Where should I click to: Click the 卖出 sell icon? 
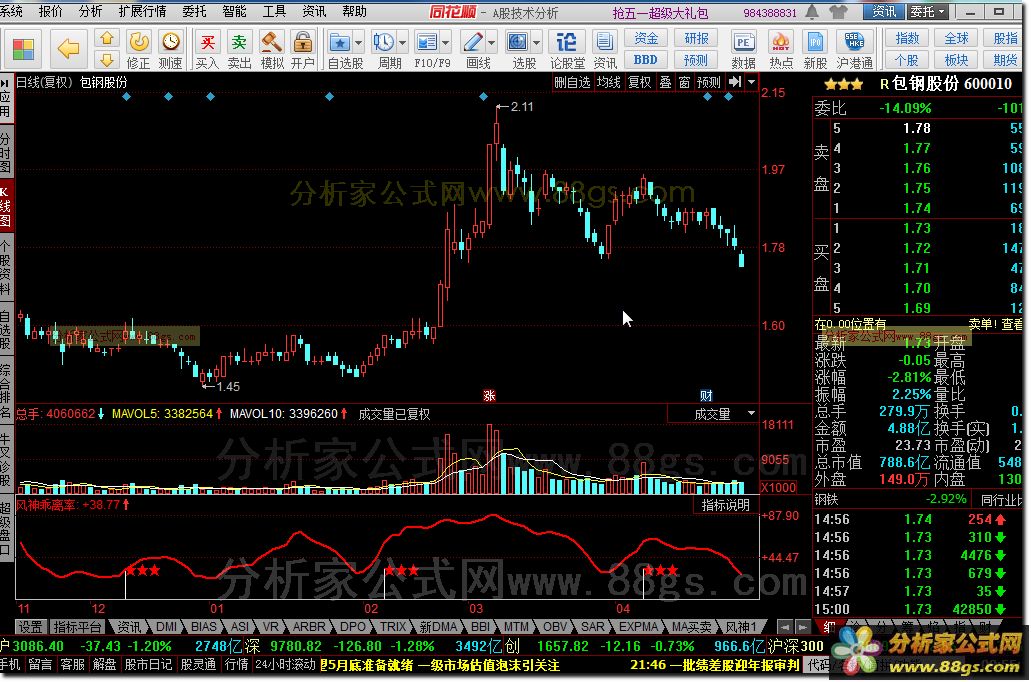click(x=239, y=49)
